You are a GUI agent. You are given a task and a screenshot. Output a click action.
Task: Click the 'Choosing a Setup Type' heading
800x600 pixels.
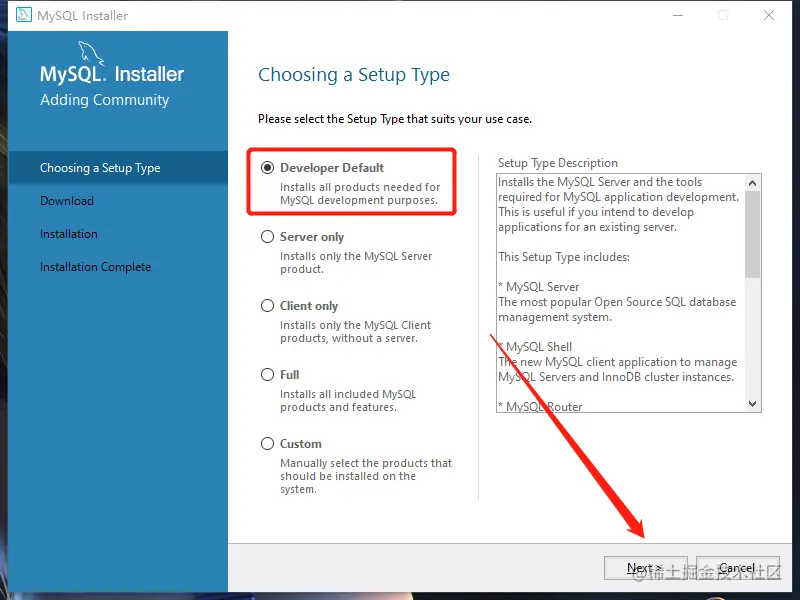pyautogui.click(x=354, y=74)
